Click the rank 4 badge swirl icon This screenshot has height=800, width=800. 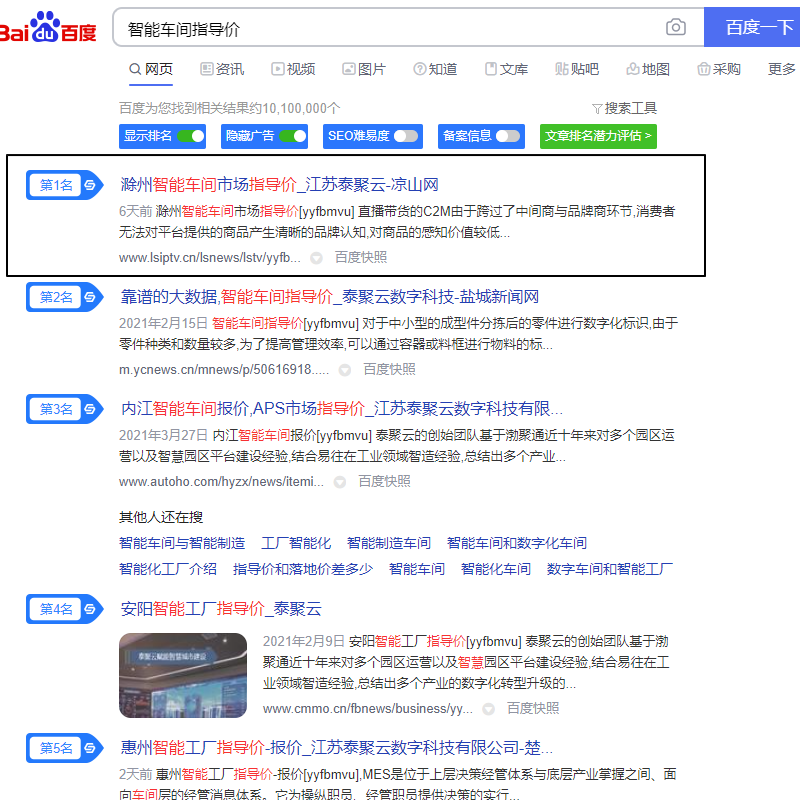(x=90, y=609)
